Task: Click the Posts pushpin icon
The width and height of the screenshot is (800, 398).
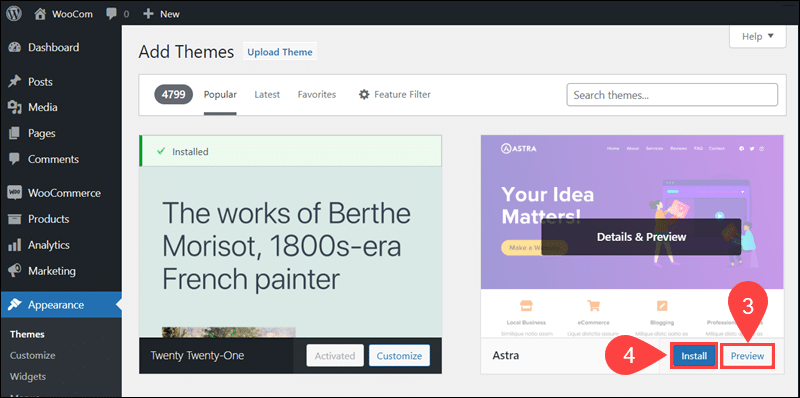Action: tap(14, 82)
